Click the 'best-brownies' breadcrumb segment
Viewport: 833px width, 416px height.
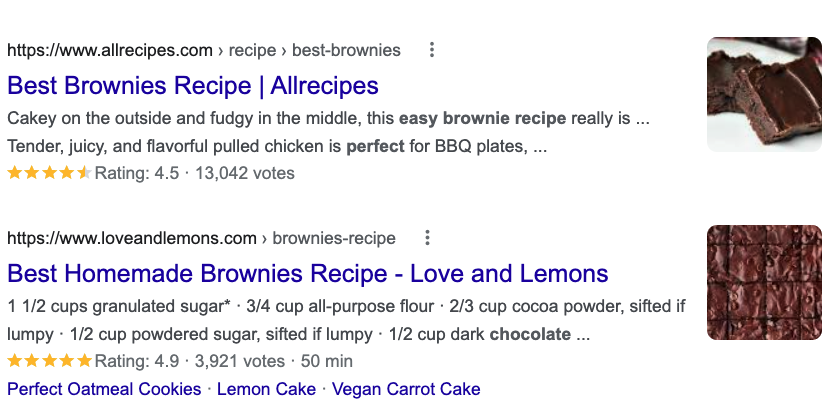[x=346, y=50]
